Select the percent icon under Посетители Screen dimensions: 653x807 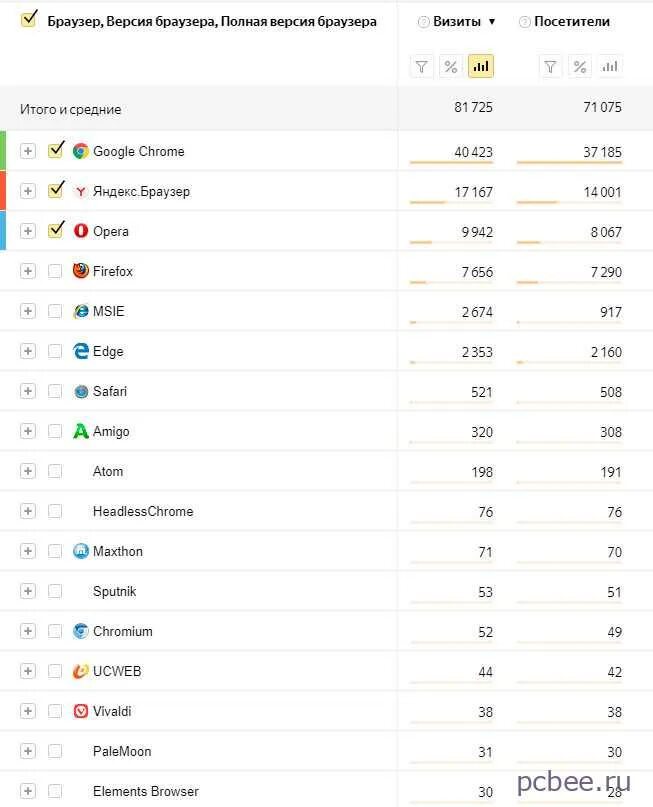coord(580,67)
